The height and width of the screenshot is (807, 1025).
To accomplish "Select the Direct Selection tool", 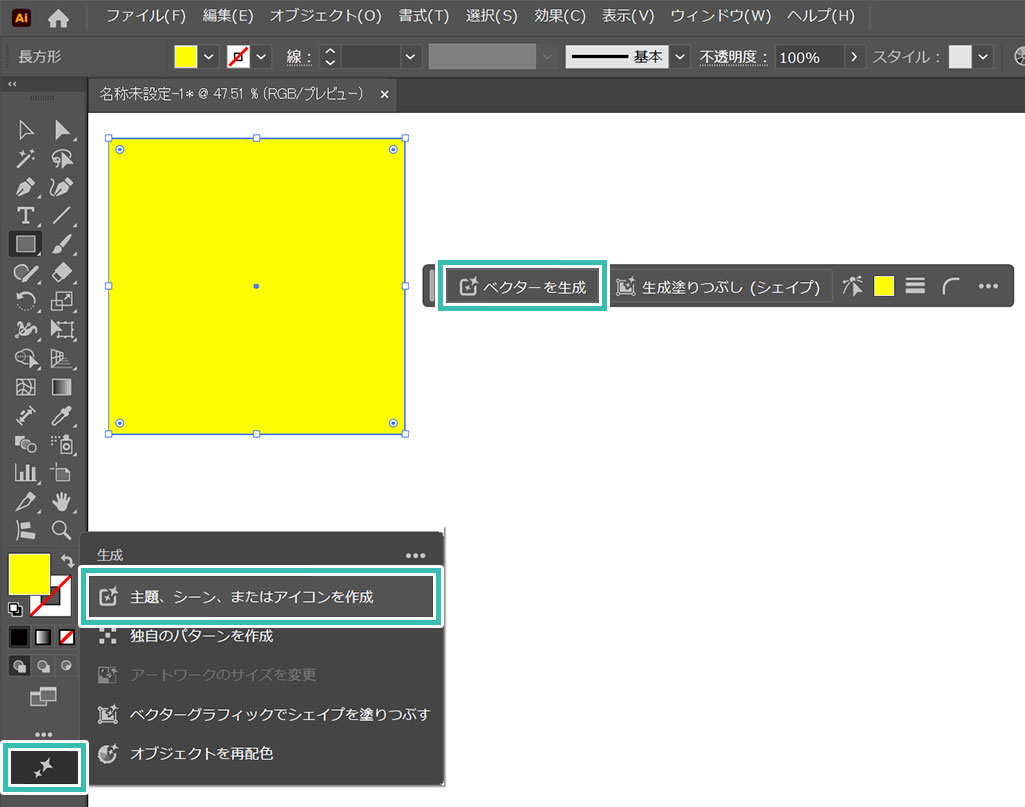I will click(x=62, y=130).
